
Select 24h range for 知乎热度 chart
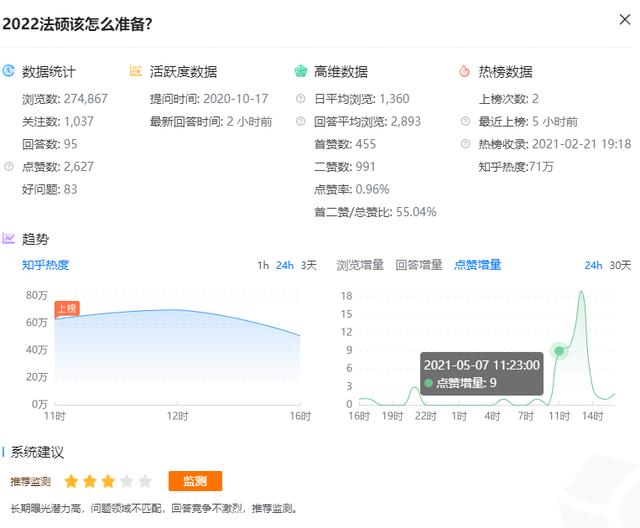pos(285,265)
